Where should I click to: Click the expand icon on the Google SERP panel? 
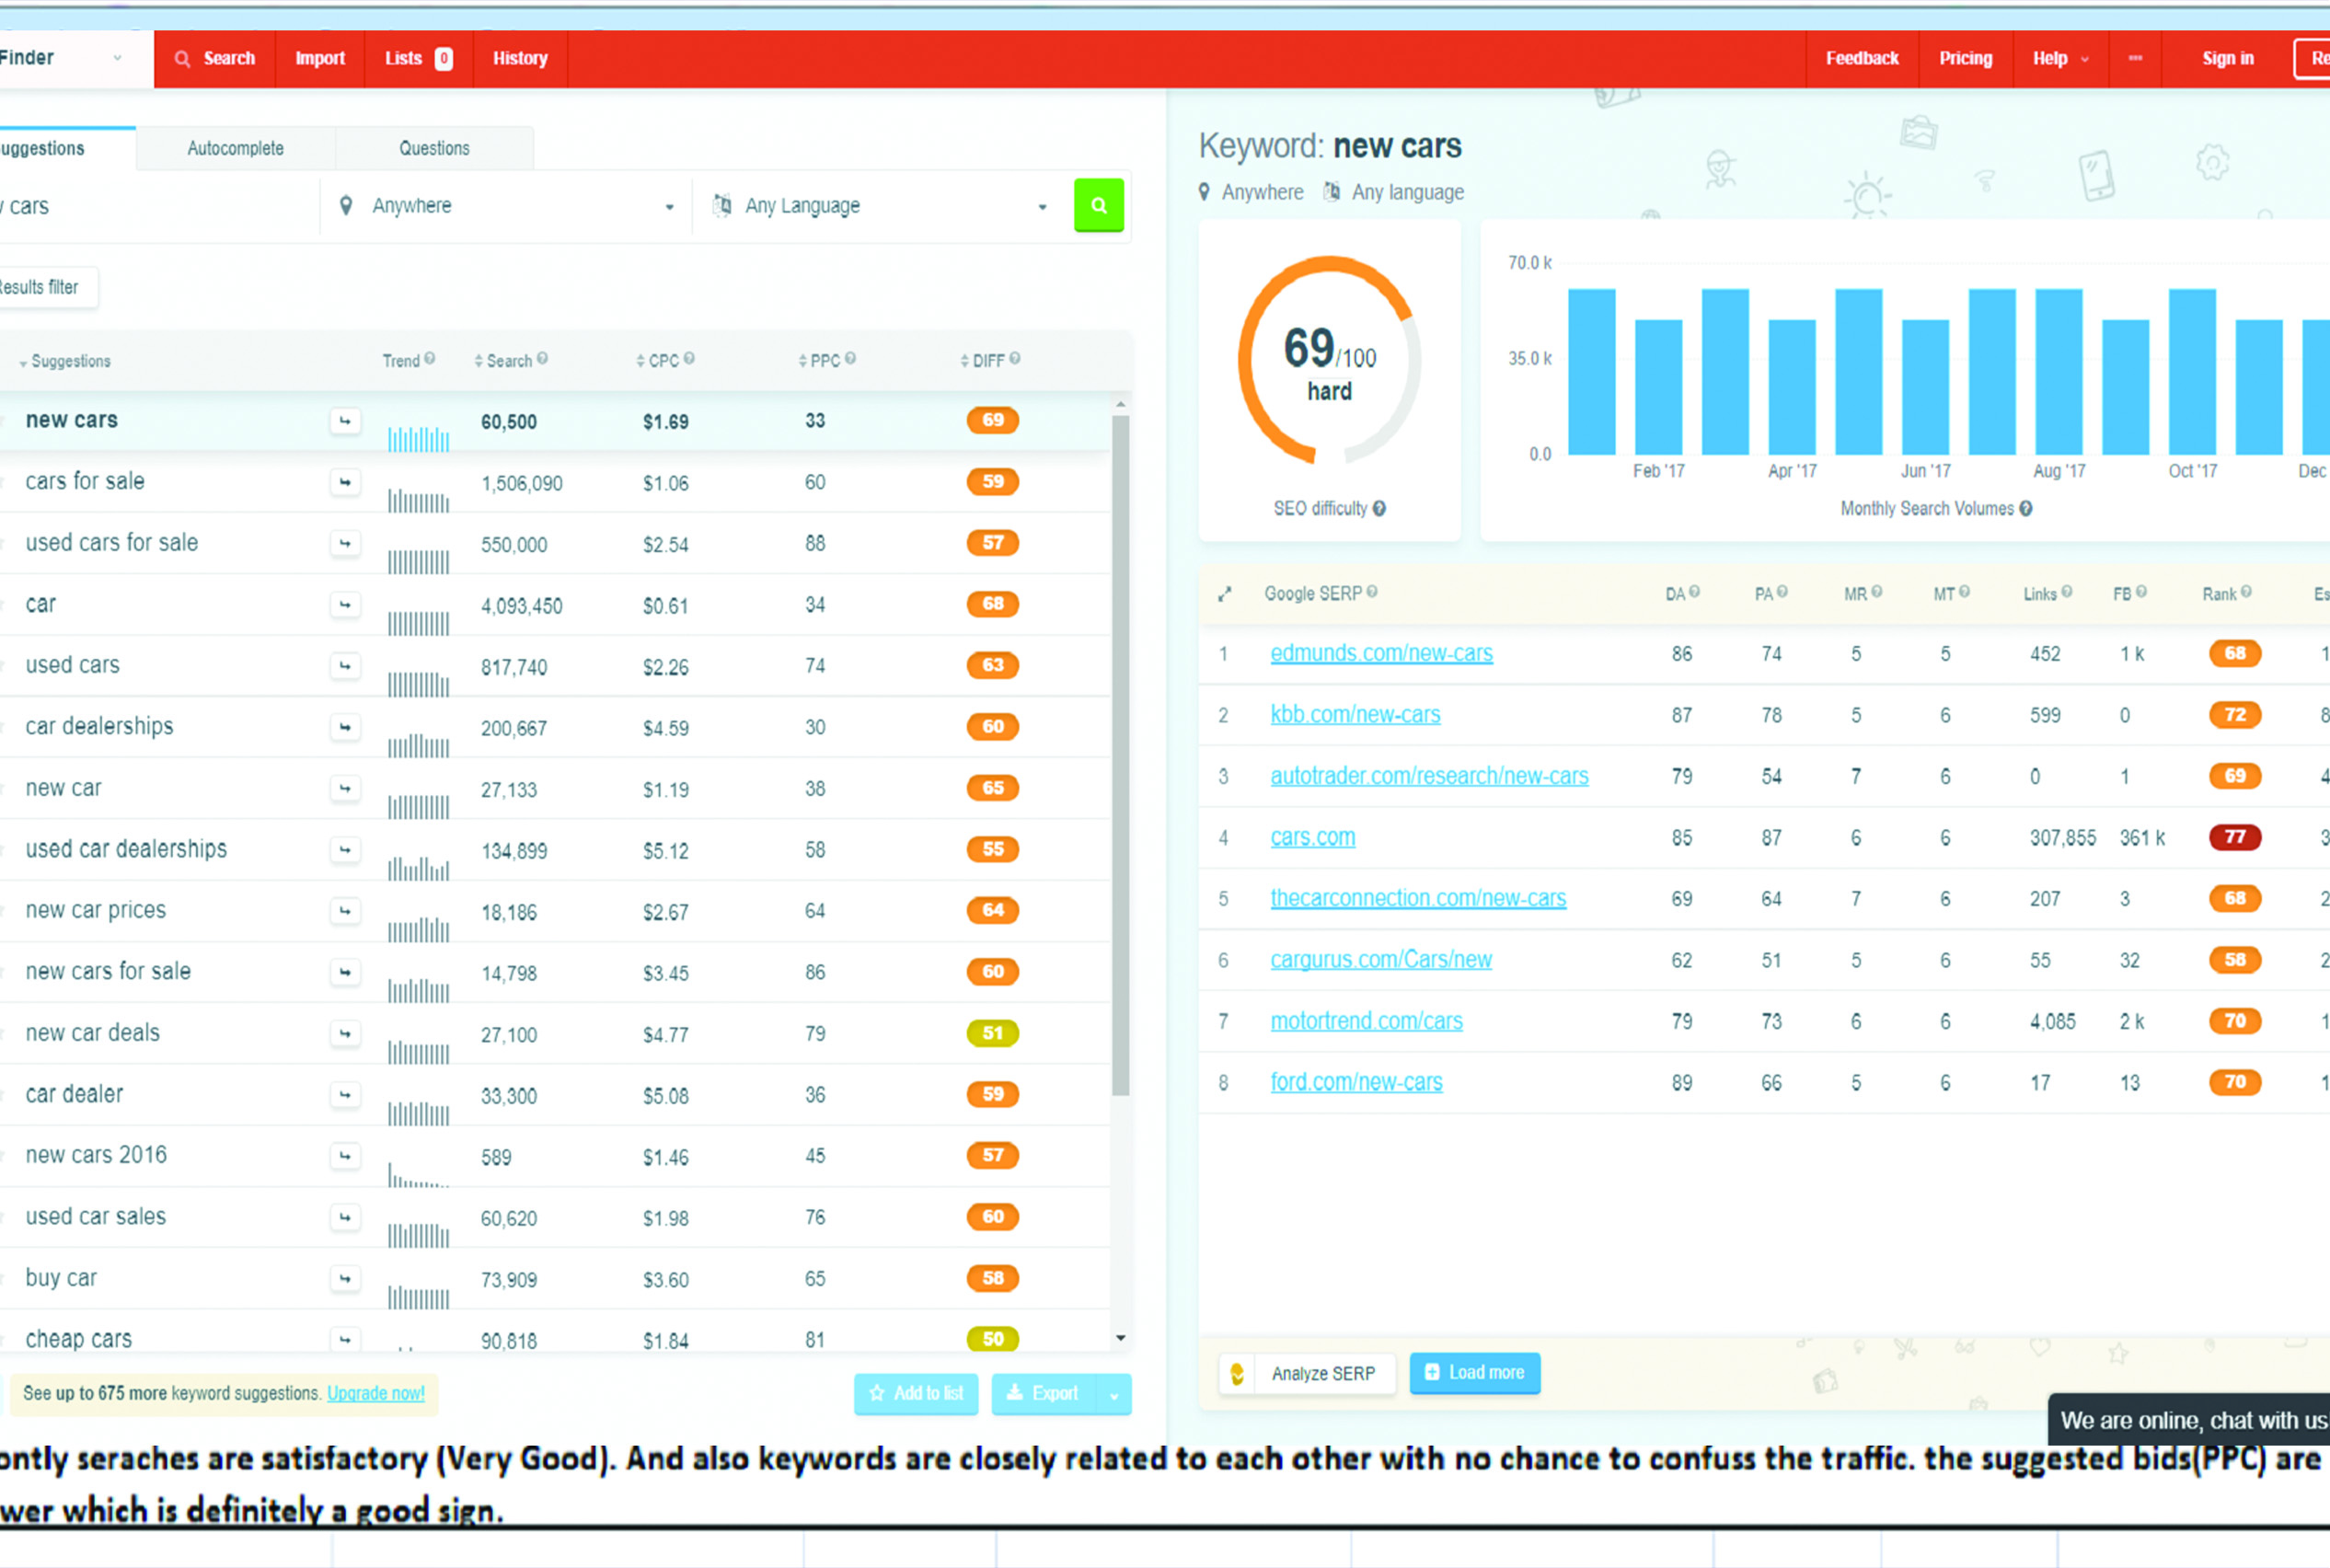[x=1225, y=593]
